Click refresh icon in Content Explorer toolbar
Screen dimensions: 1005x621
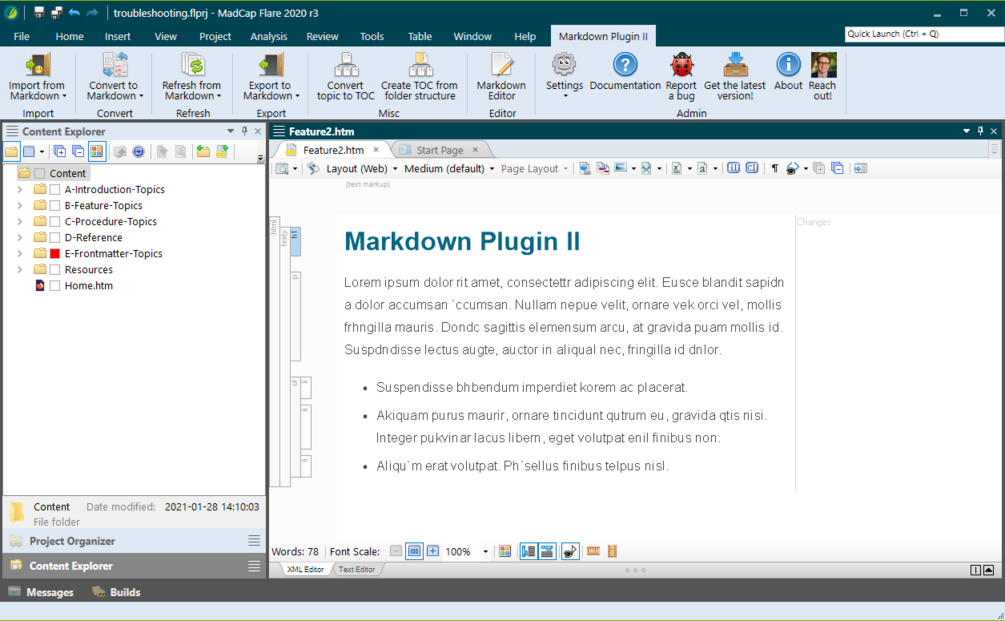point(138,152)
